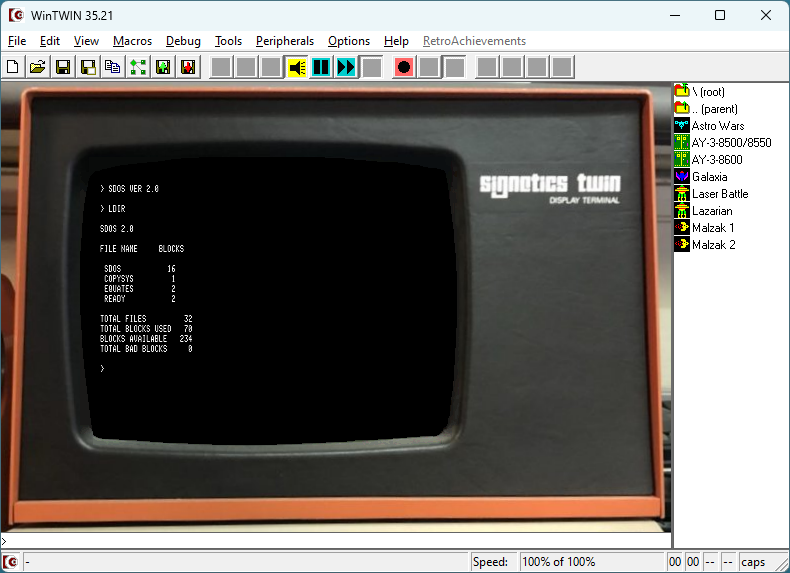Click the red down-arrow save state icon
This screenshot has width=790, height=573.
pyautogui.click(x=188, y=67)
